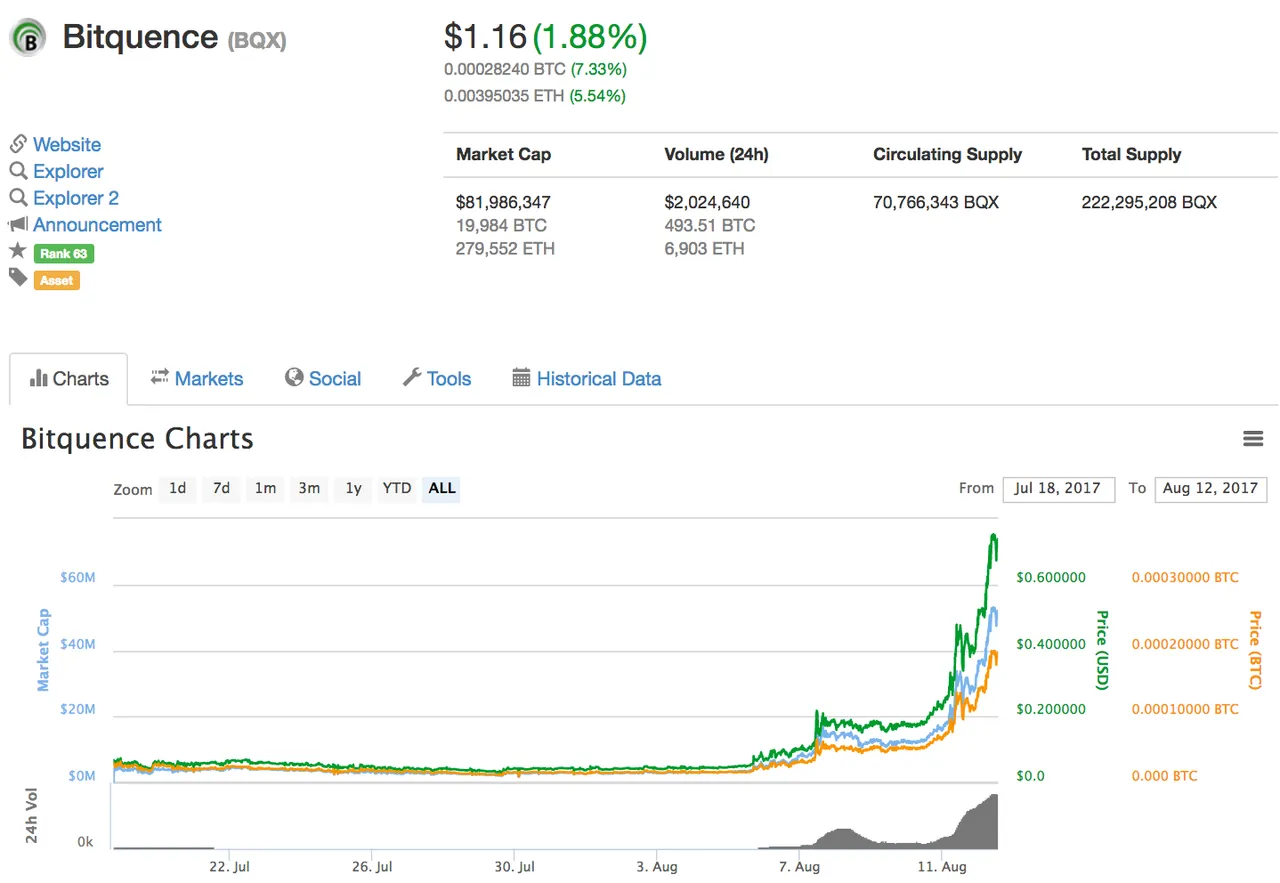This screenshot has width=1280, height=883.
Task: Set chart zoom to 1m
Action: click(265, 489)
